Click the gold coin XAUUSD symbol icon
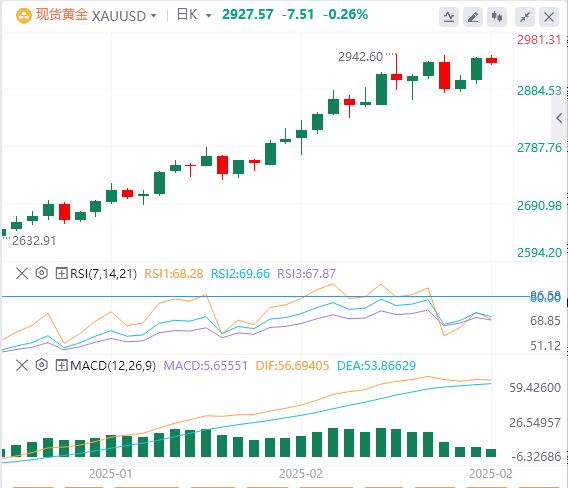The width and height of the screenshot is (568, 488). [x=24, y=16]
